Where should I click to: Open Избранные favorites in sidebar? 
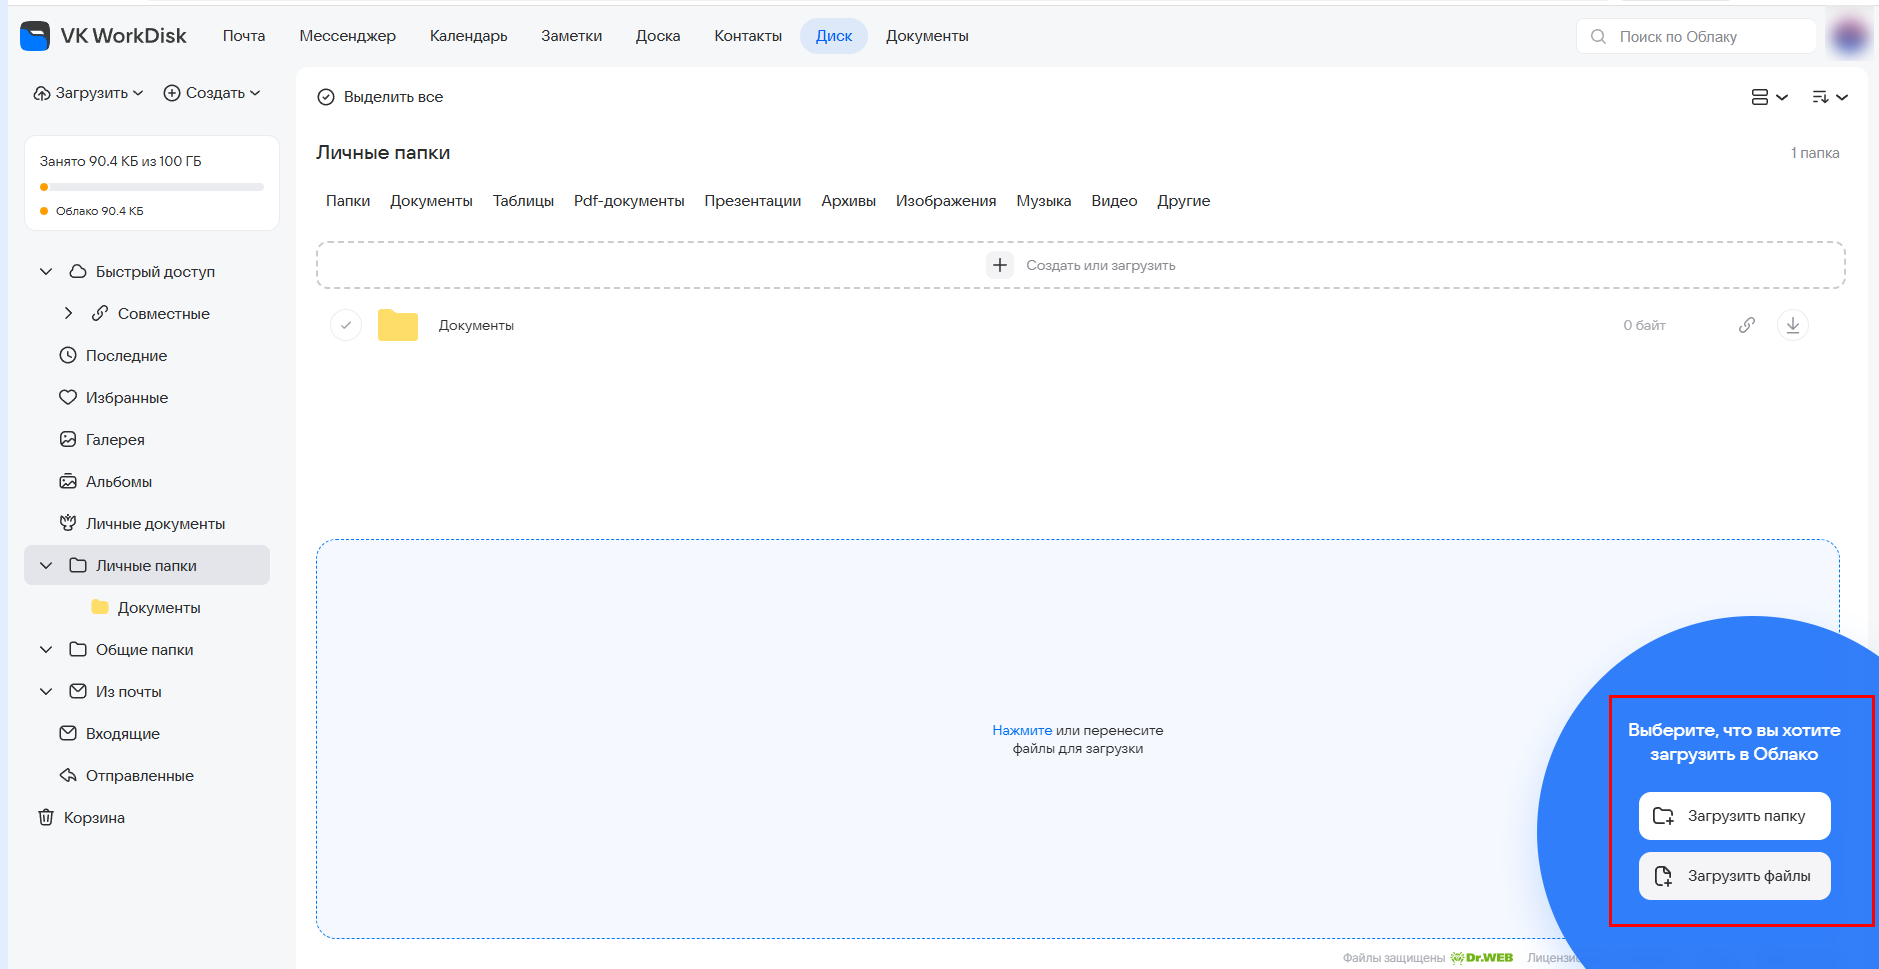126,397
